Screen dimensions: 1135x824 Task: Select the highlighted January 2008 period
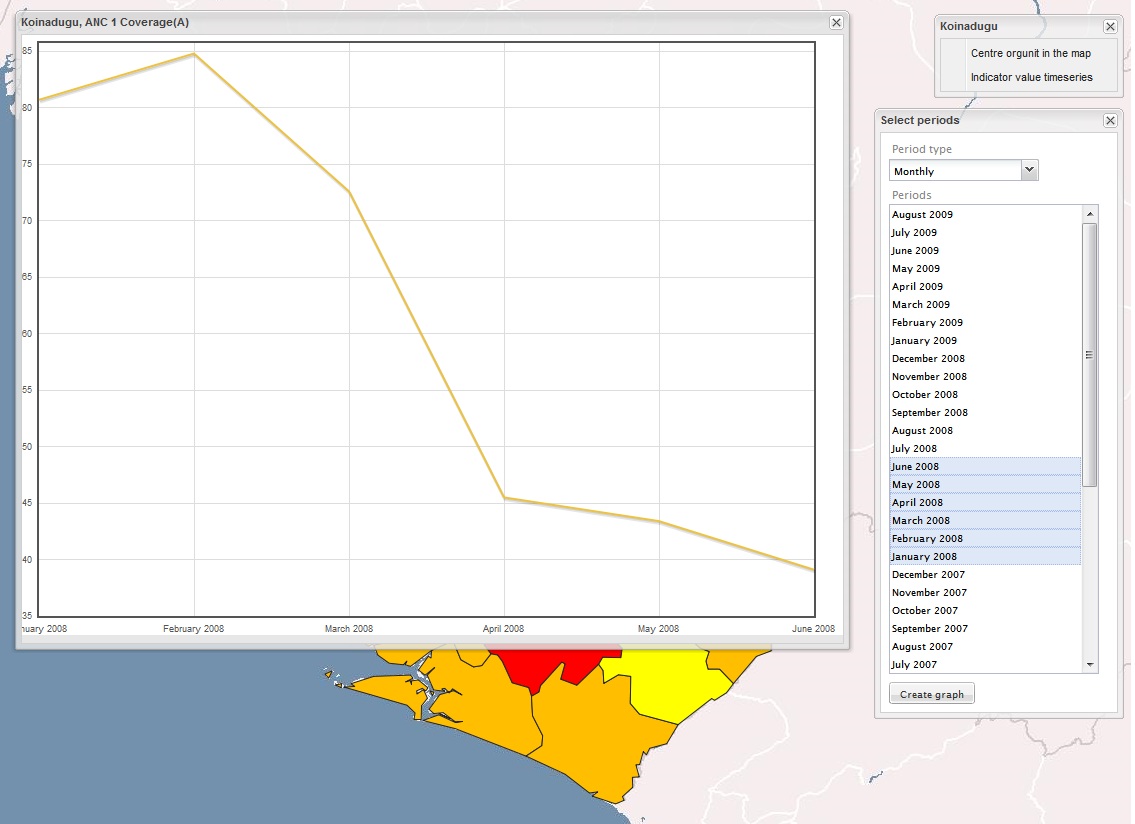[x=924, y=557]
